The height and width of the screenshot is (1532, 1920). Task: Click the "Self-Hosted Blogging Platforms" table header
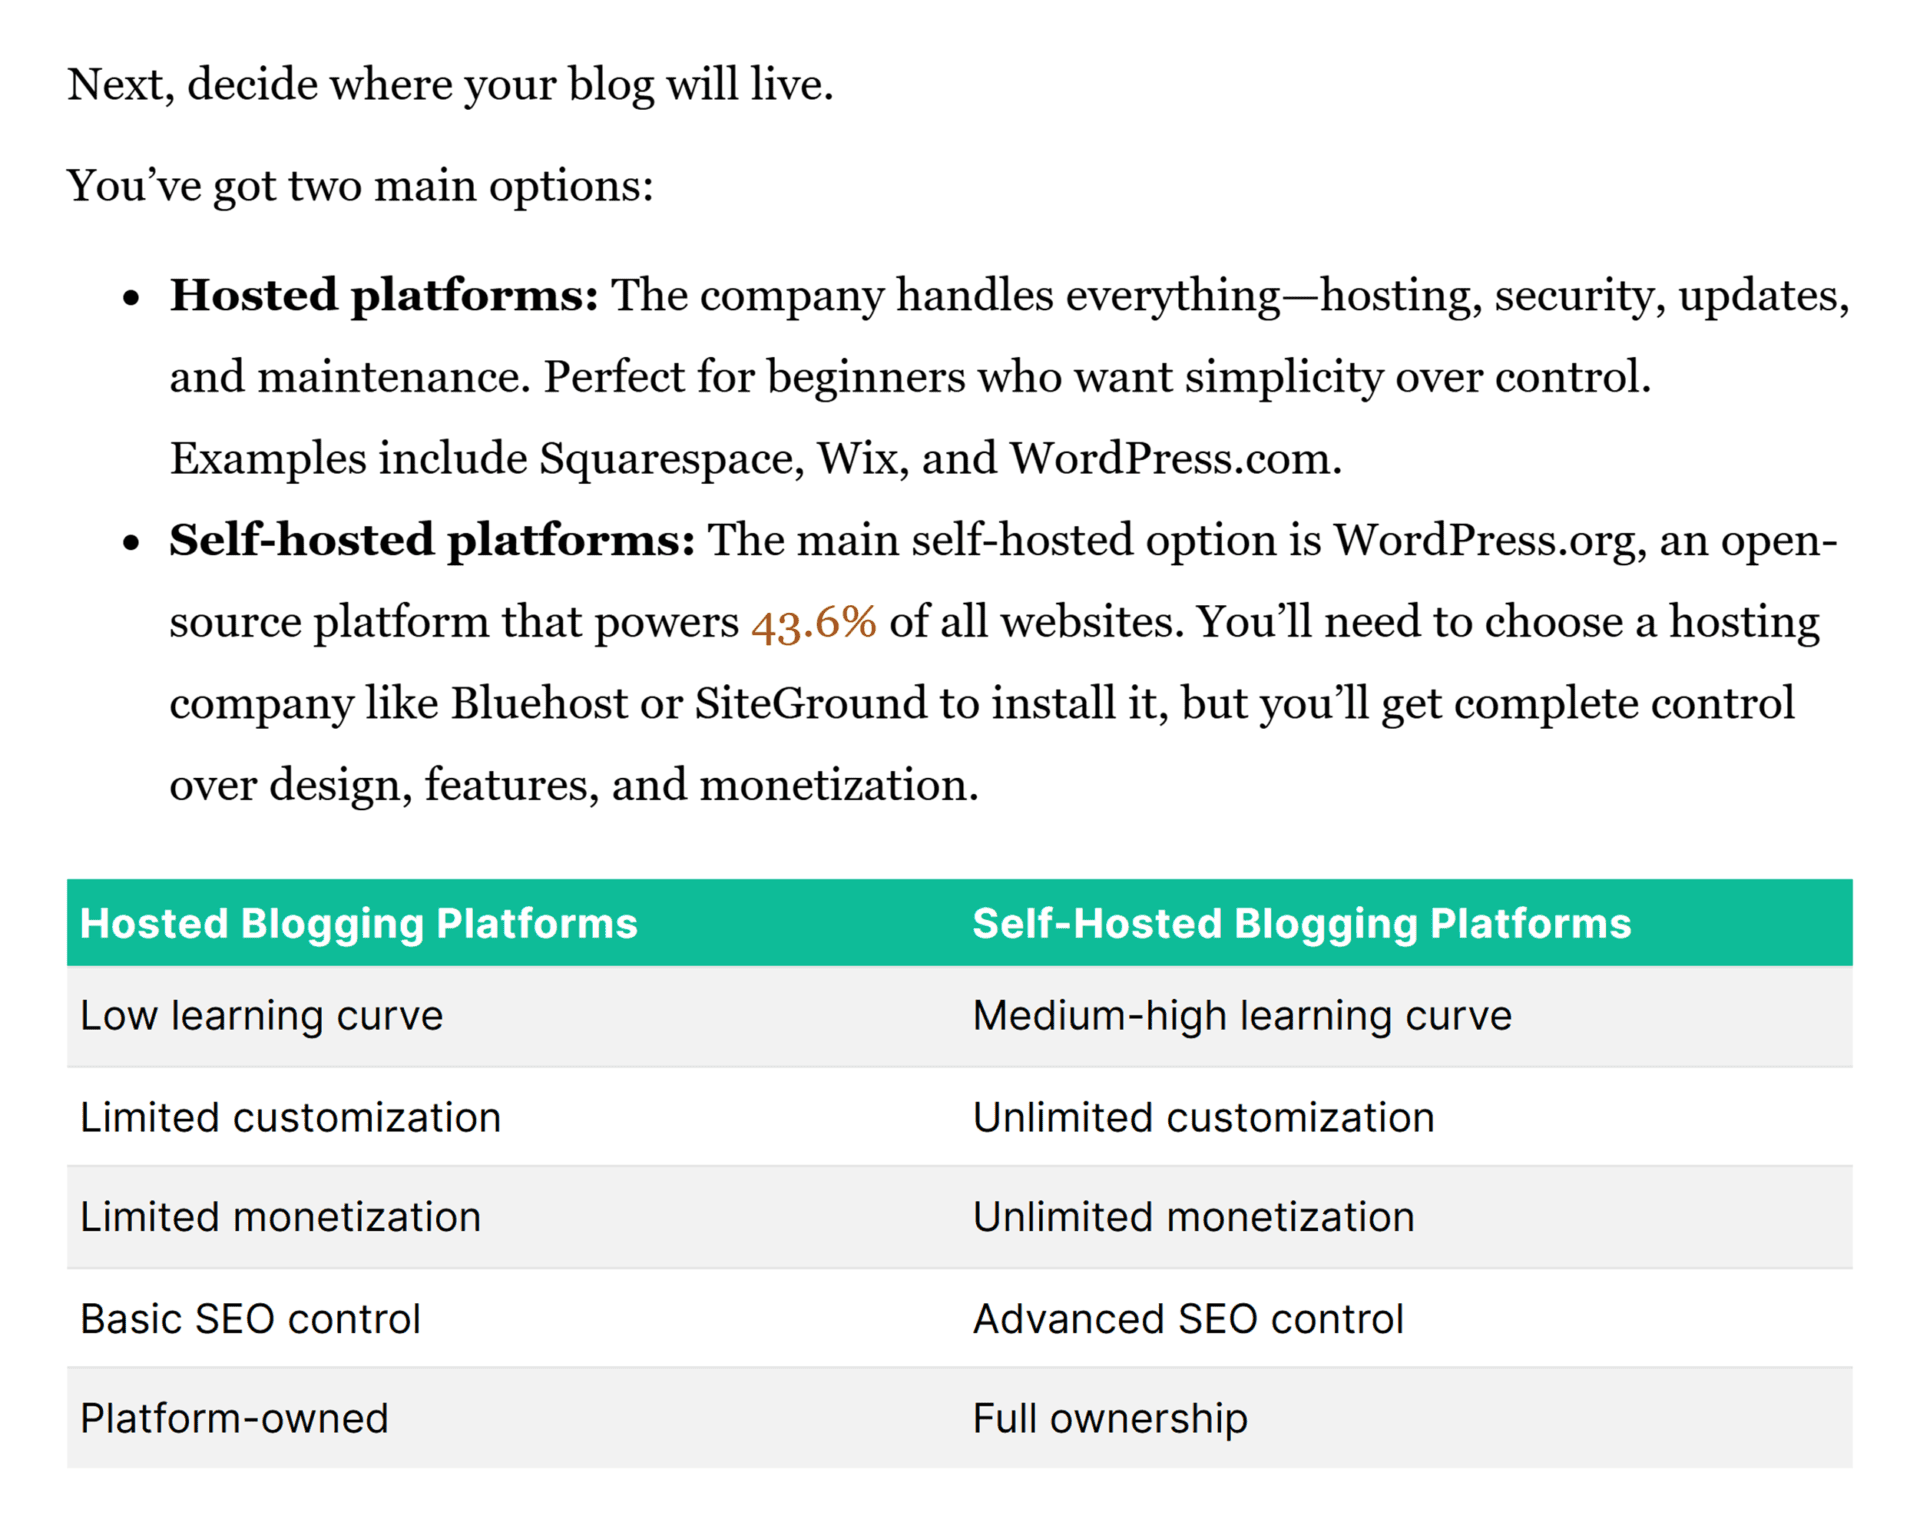point(1301,923)
